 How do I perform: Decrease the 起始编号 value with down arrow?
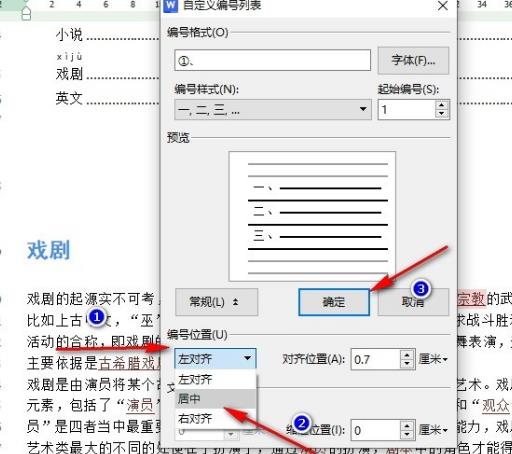442,114
